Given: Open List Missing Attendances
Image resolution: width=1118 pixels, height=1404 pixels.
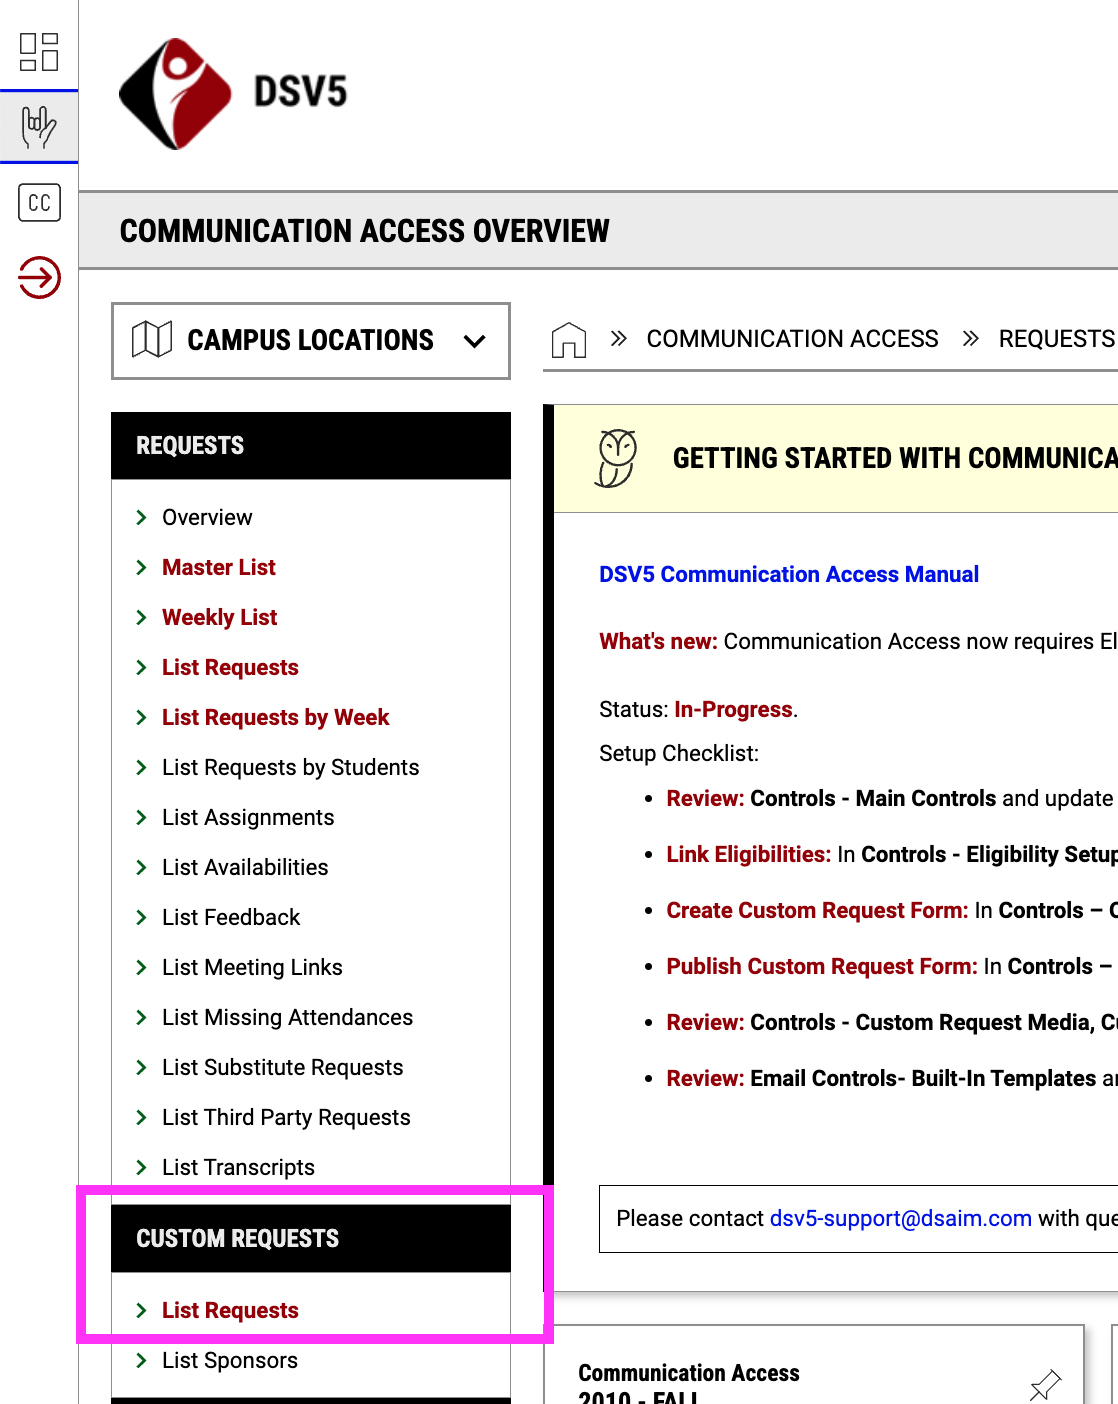Looking at the screenshot, I should pyautogui.click(x=288, y=1017).
